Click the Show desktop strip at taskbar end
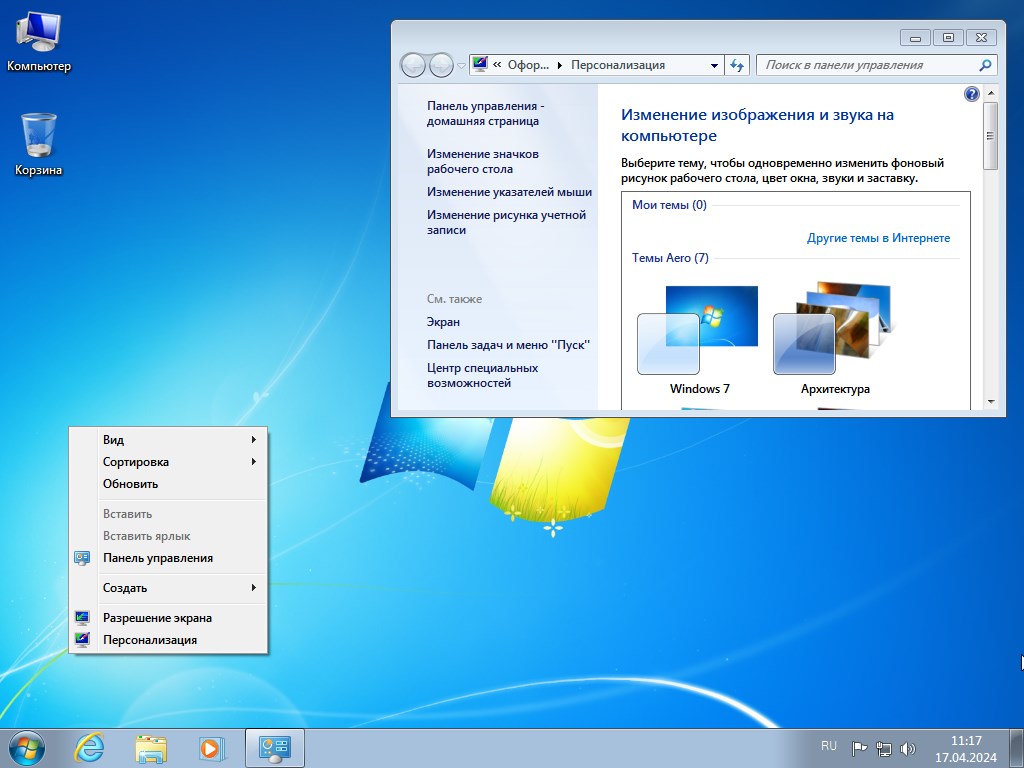1024x768 pixels. click(x=1016, y=748)
